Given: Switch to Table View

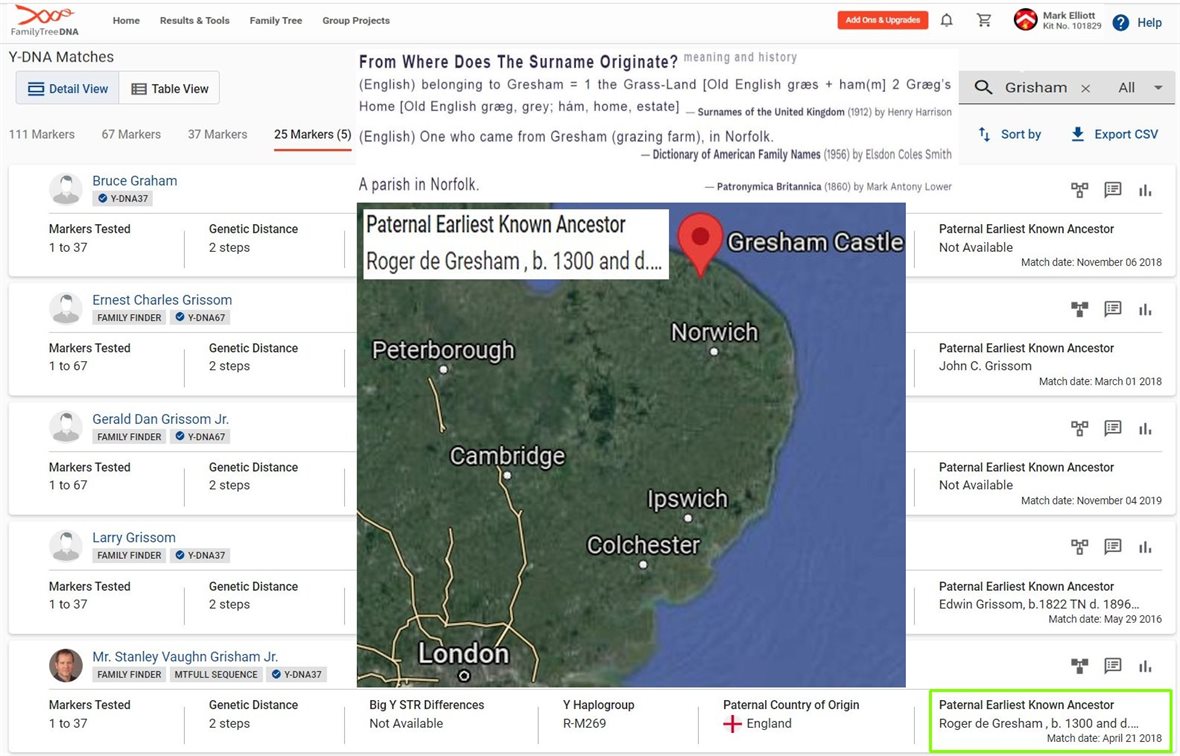Looking at the screenshot, I should pyautogui.click(x=170, y=89).
